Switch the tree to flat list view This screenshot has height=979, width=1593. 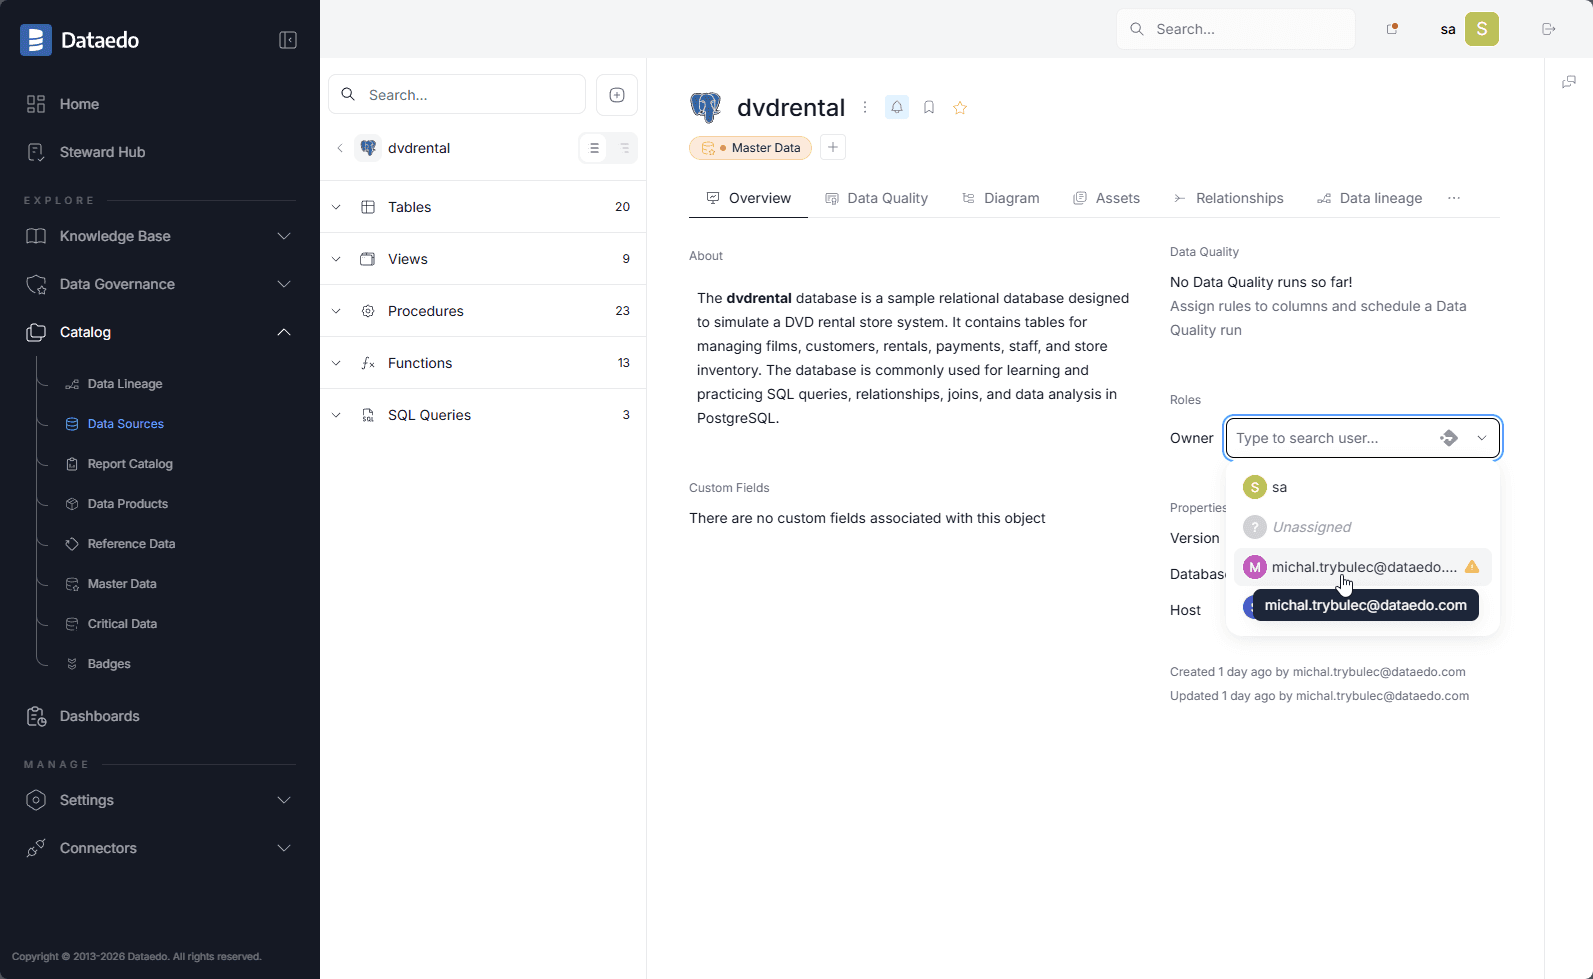coord(594,148)
